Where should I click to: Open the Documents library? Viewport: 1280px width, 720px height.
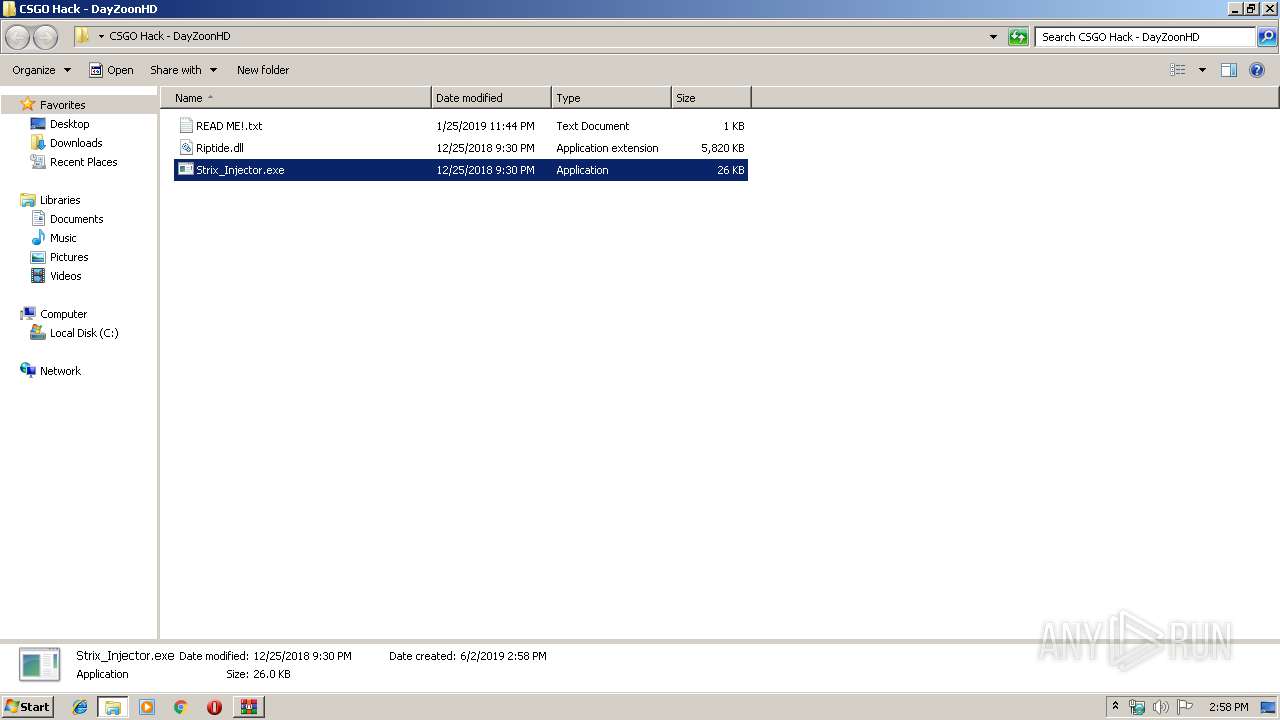(x=76, y=219)
